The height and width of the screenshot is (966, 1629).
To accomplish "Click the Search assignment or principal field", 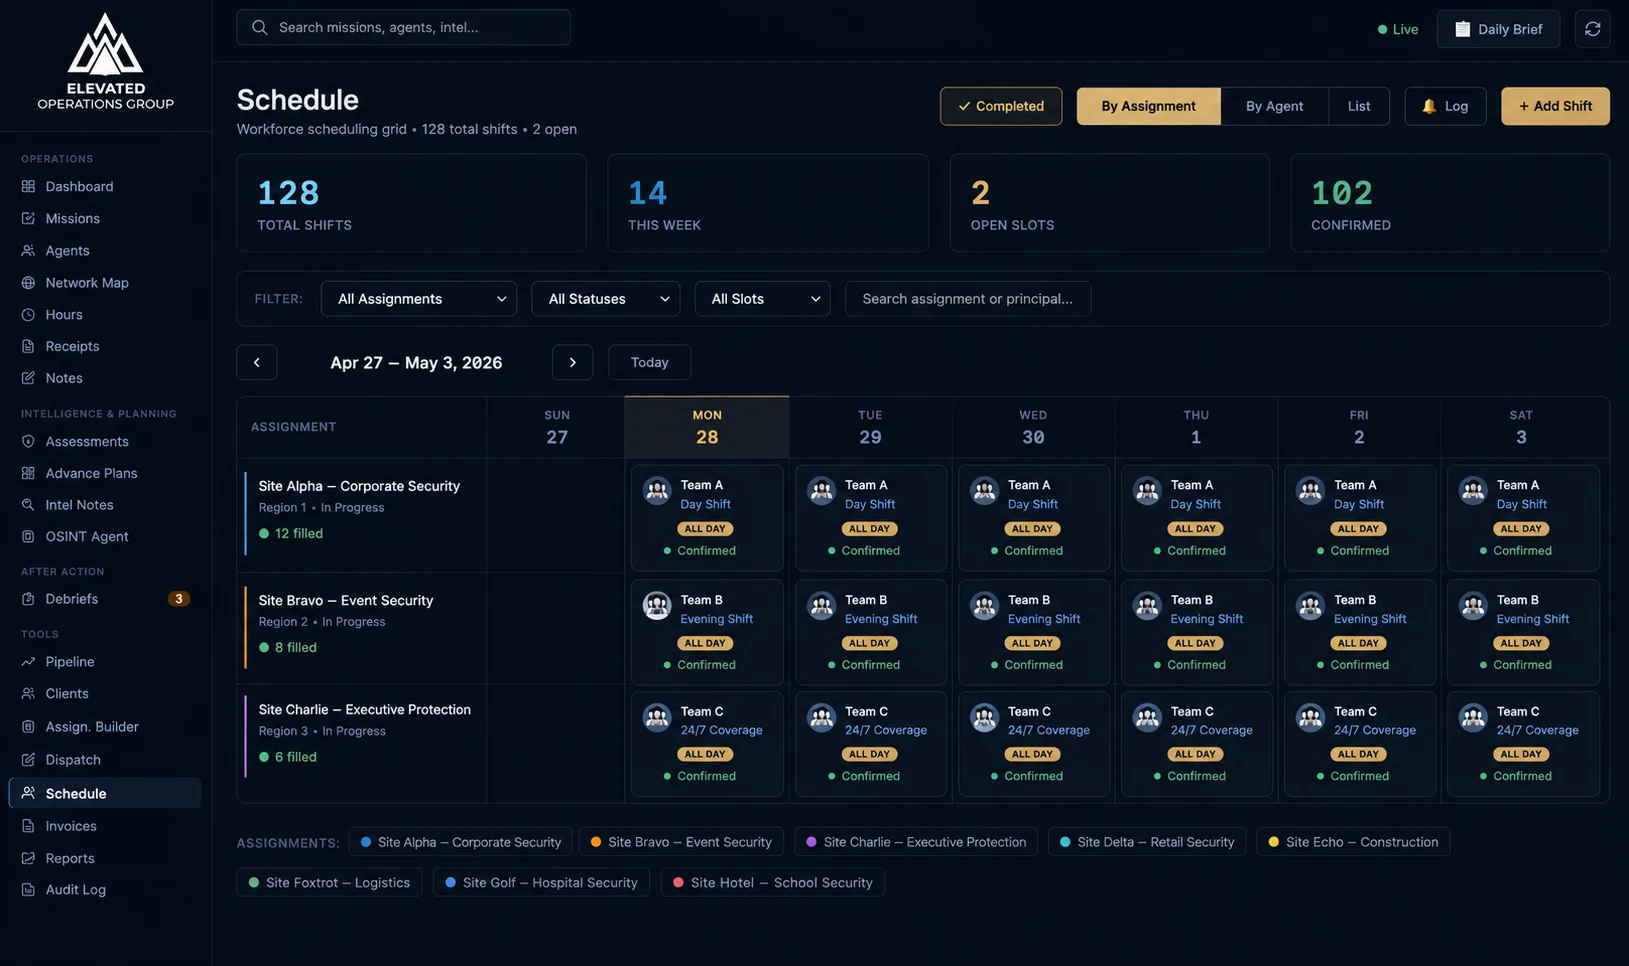I will tap(967, 299).
